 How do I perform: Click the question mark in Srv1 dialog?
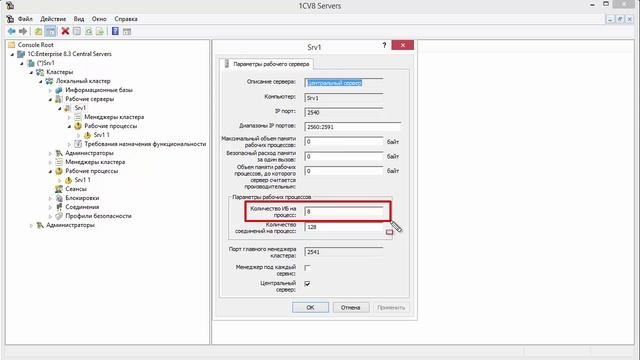click(x=384, y=45)
